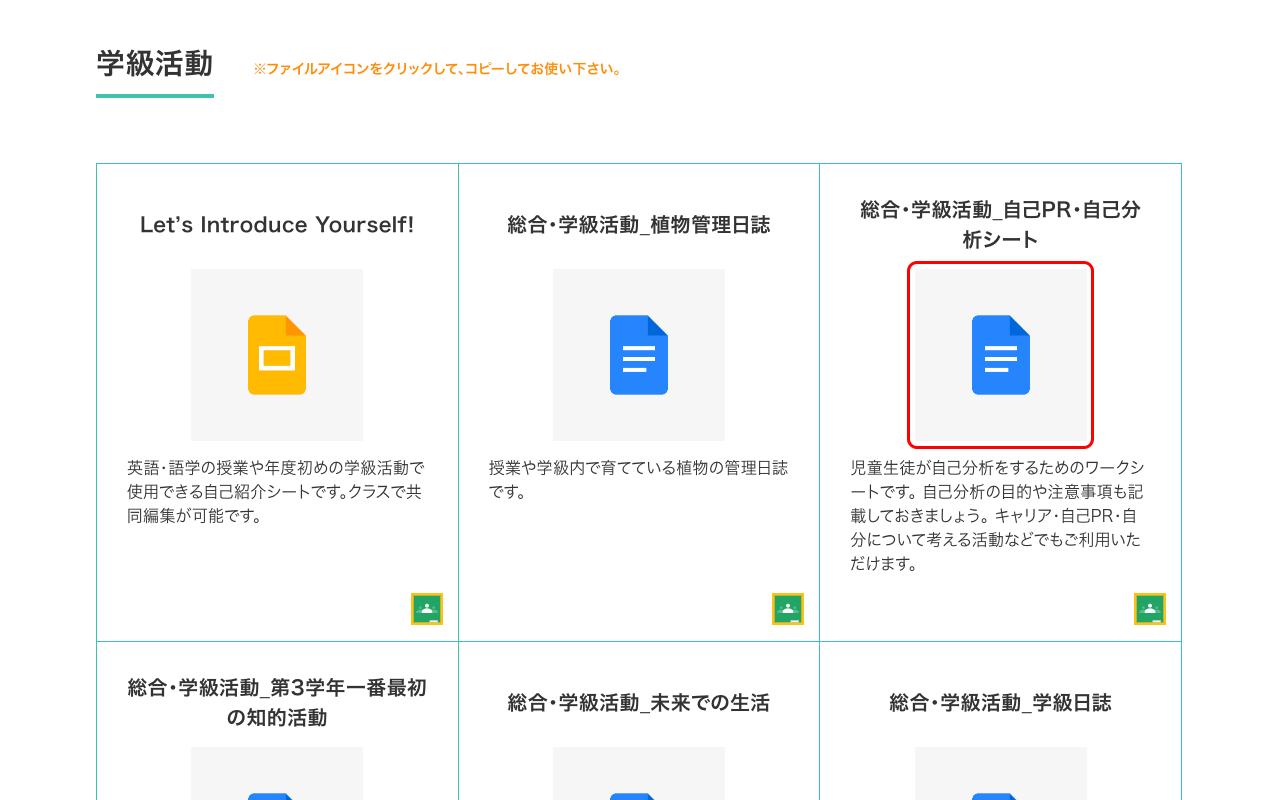The height and width of the screenshot is (800, 1280).
Task: Click Classroom icon in 植物管理日誌 card
Action: click(x=788, y=609)
